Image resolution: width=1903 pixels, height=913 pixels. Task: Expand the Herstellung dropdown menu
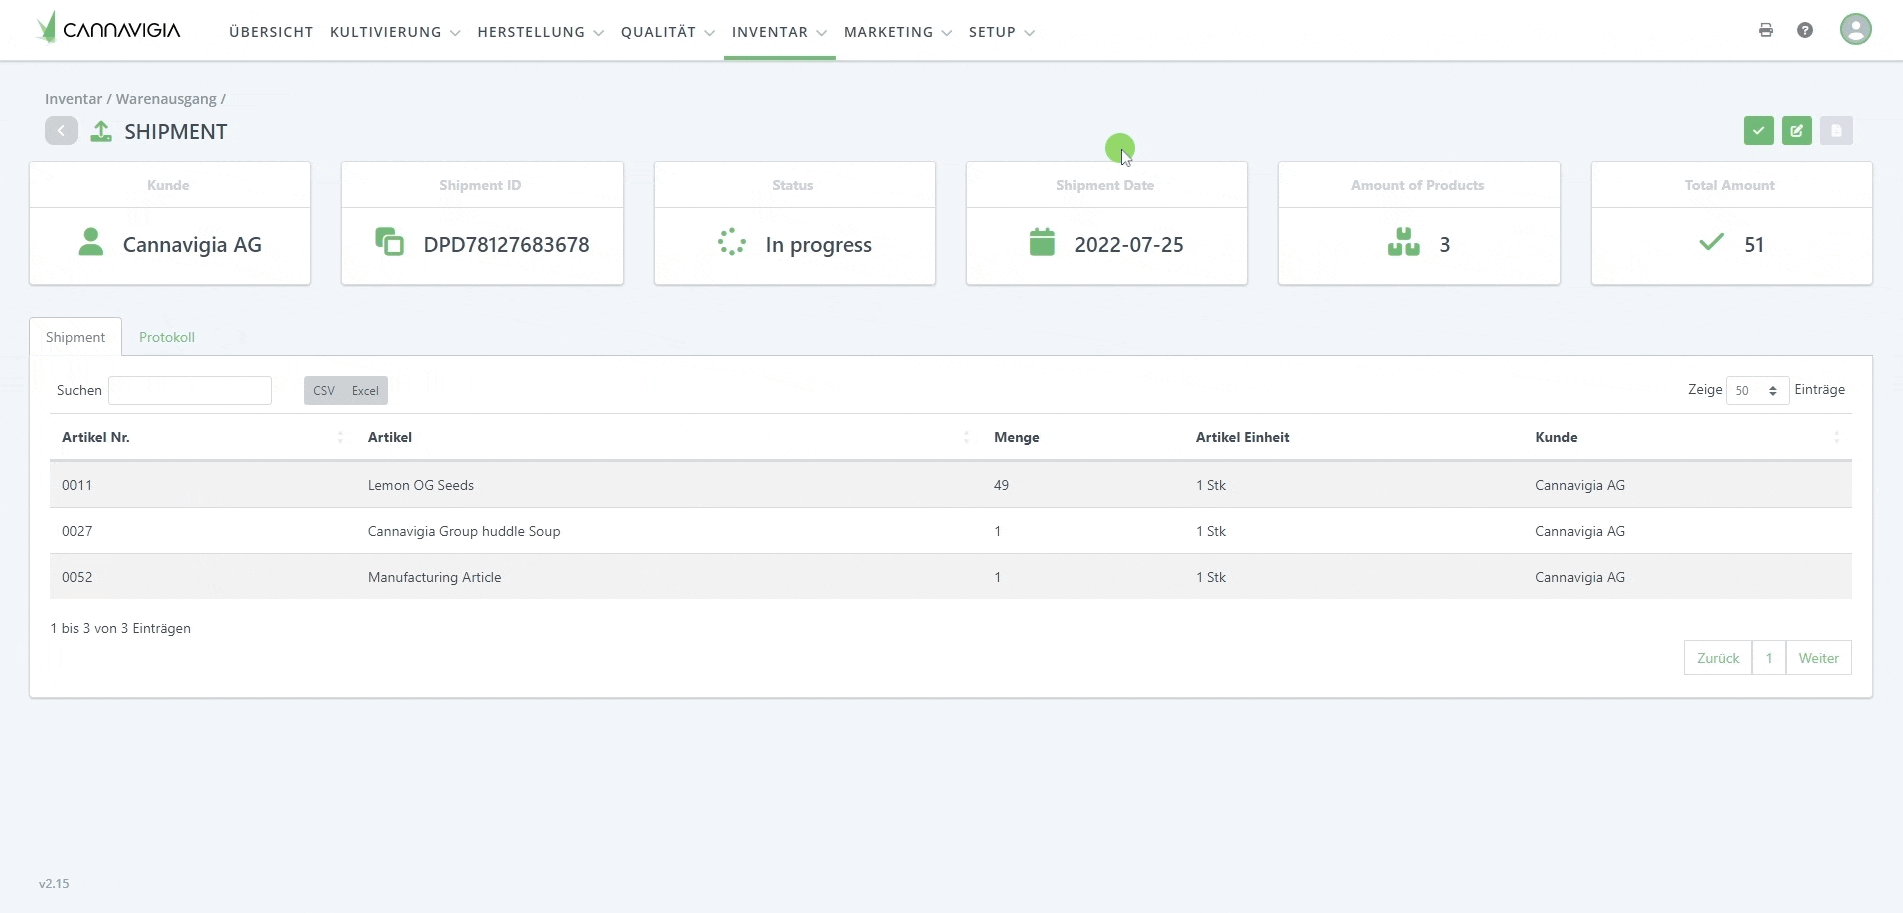click(x=540, y=32)
